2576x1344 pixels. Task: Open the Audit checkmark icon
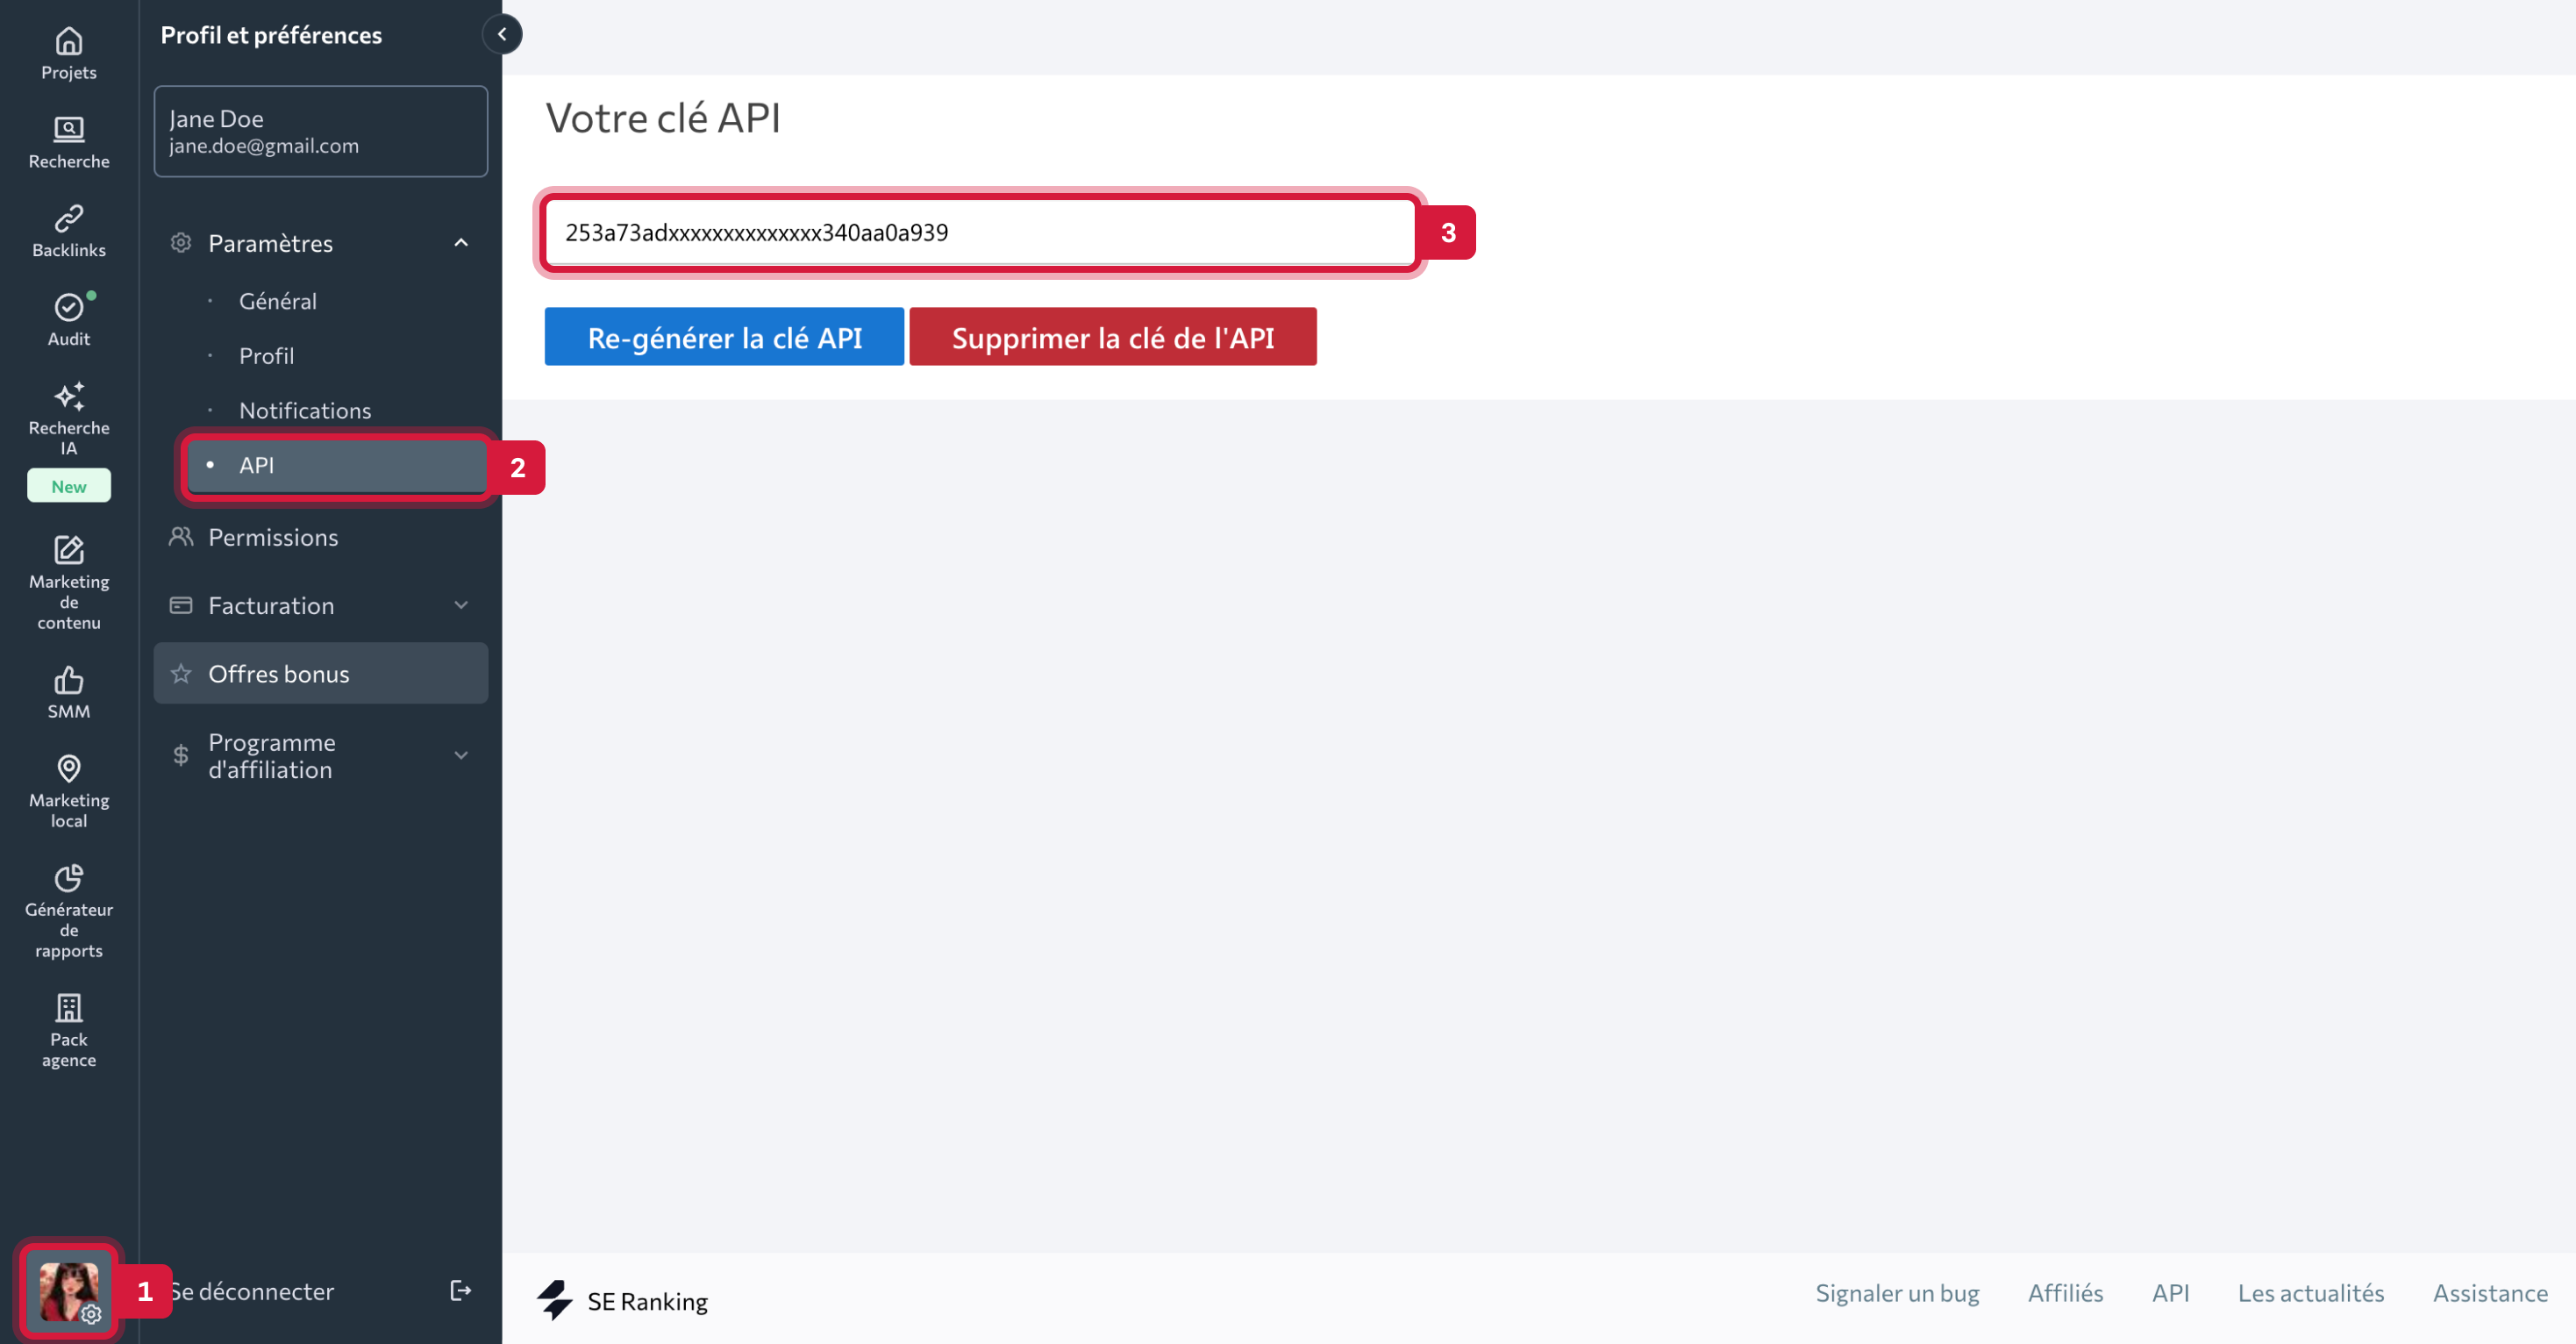68,307
